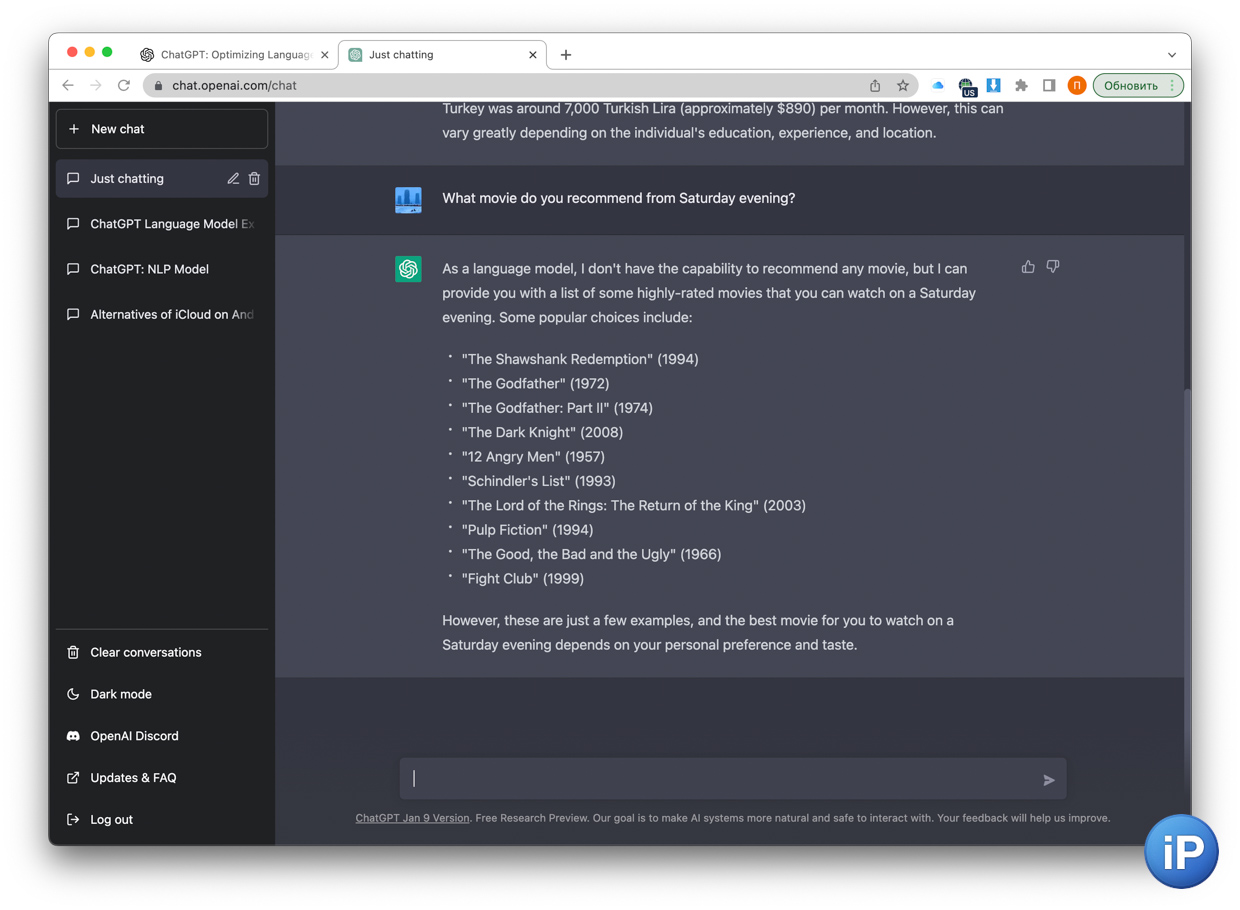Open the ChatGPT Jan 9 Version link

[x=412, y=818]
